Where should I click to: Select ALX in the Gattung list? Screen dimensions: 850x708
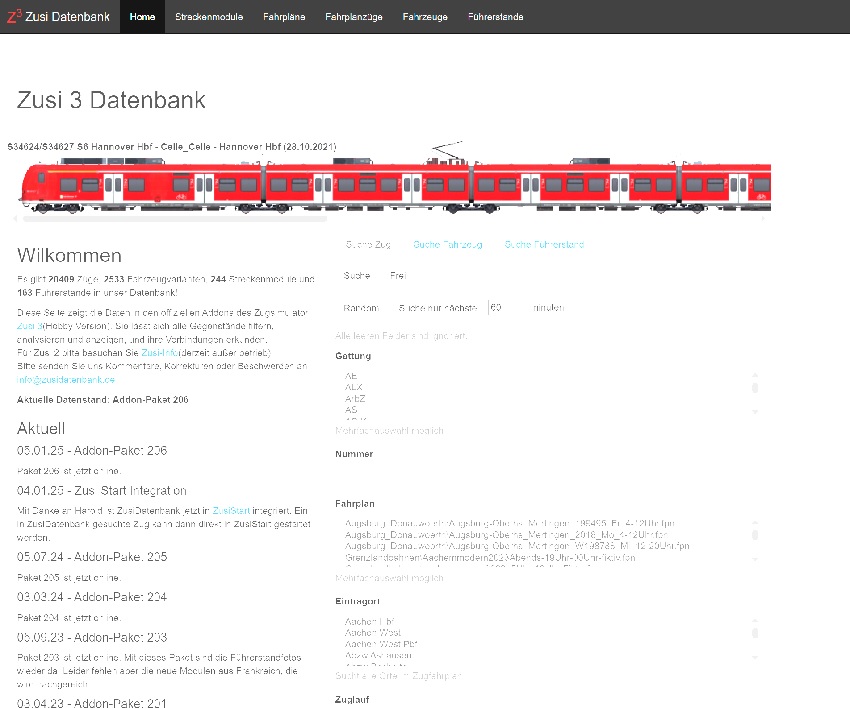click(354, 386)
